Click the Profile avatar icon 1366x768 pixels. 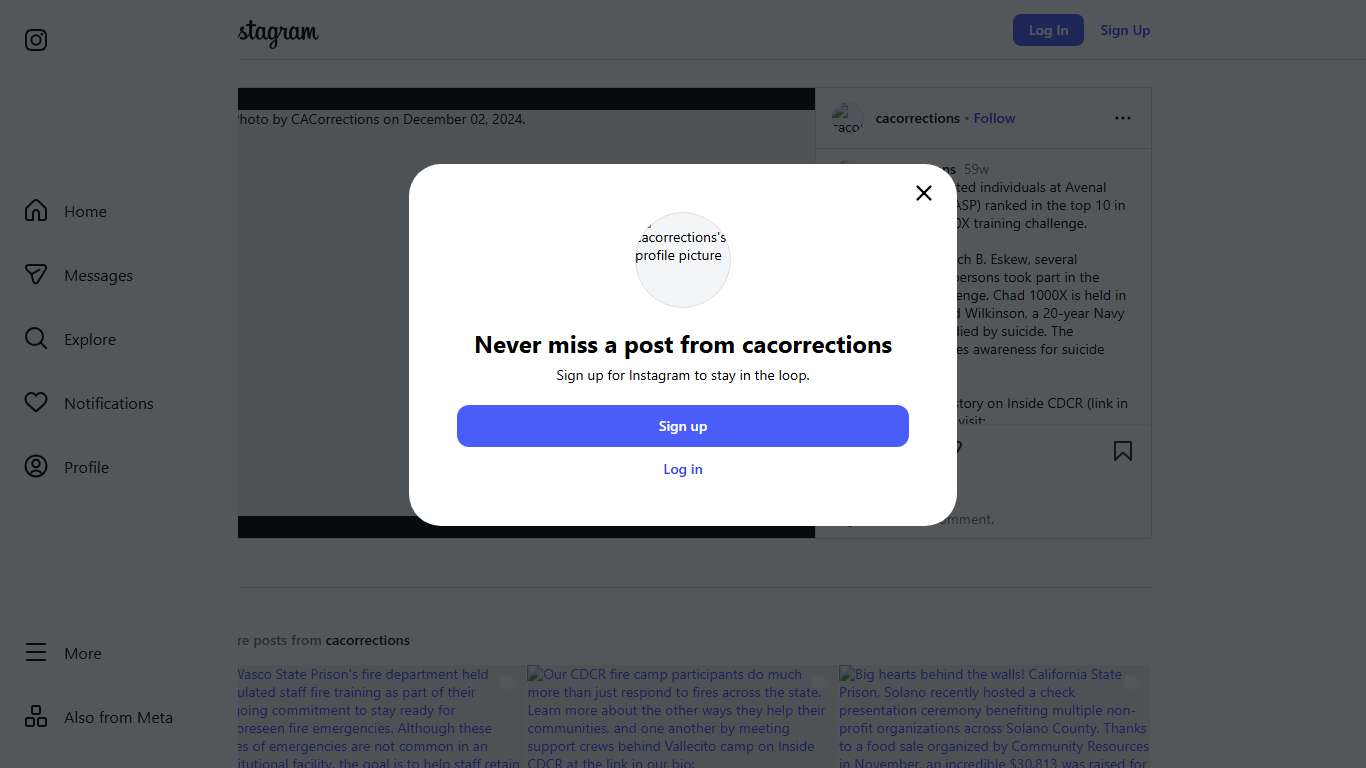tap(36, 467)
